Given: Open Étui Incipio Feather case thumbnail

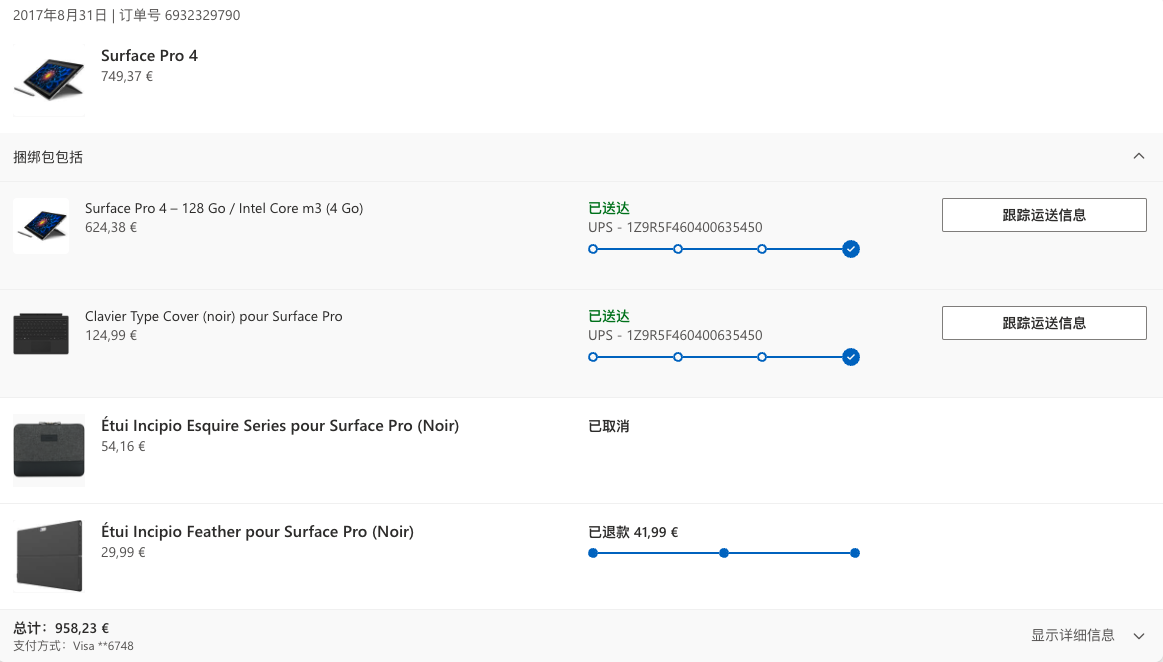Looking at the screenshot, I should pyautogui.click(x=49, y=556).
